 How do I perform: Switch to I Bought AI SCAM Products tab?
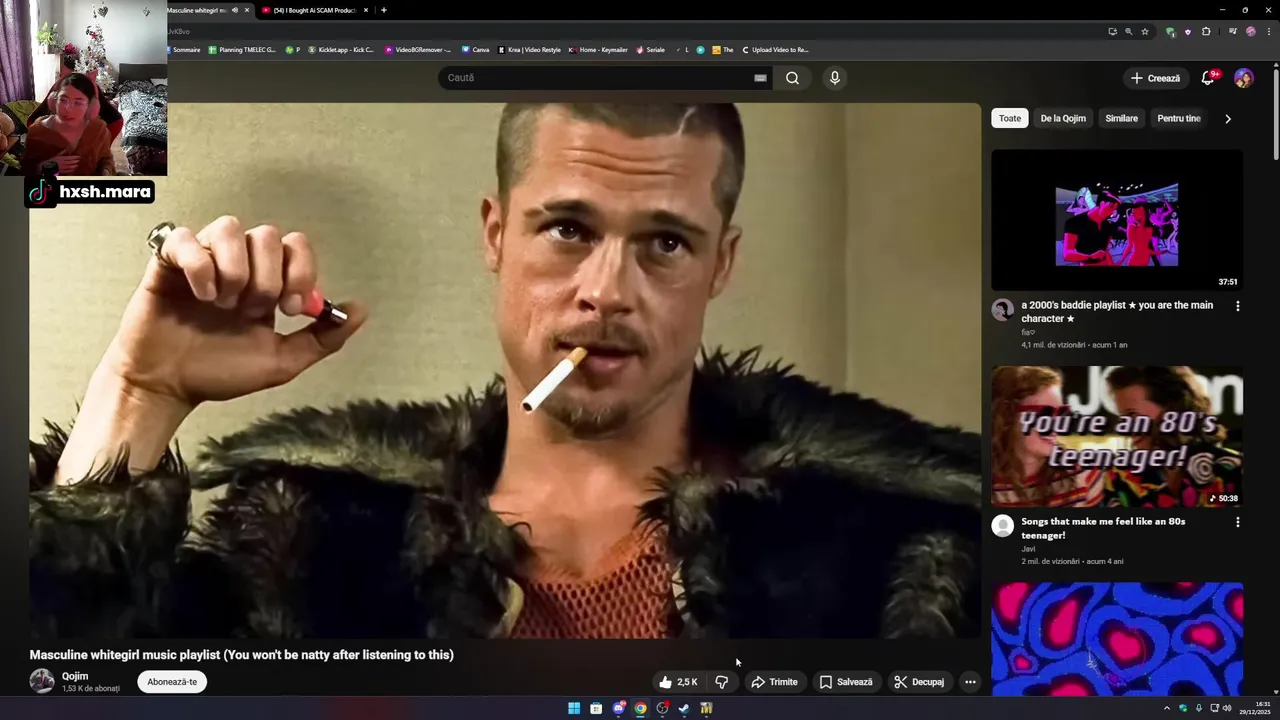314,10
